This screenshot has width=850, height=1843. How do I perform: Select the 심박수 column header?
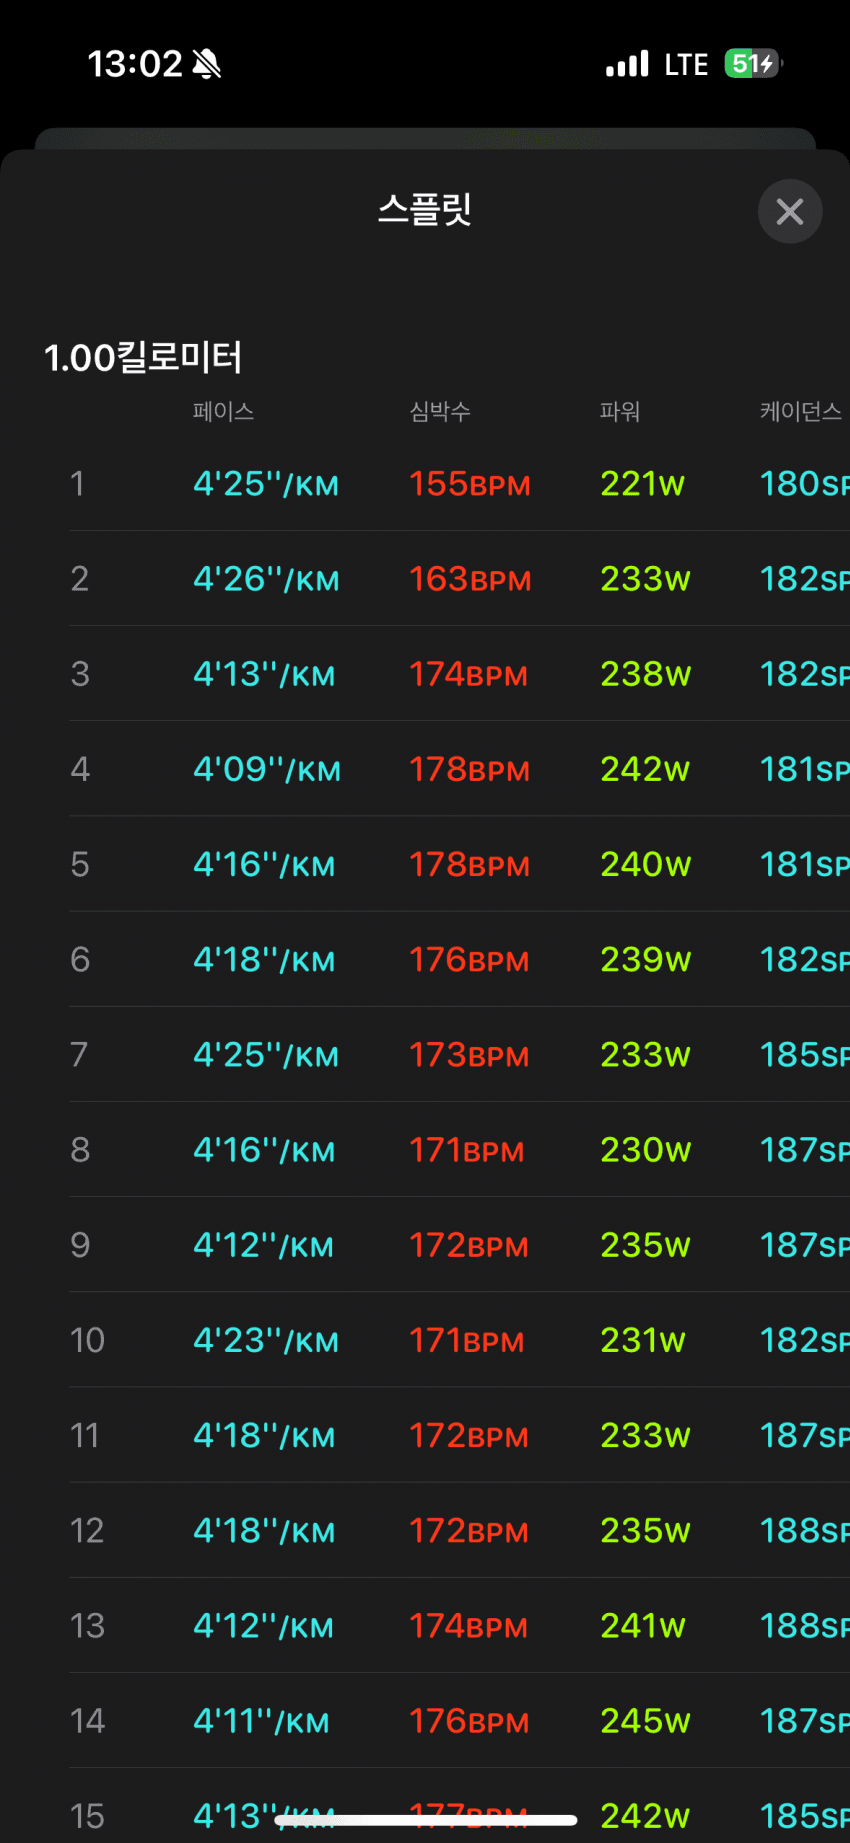click(440, 411)
